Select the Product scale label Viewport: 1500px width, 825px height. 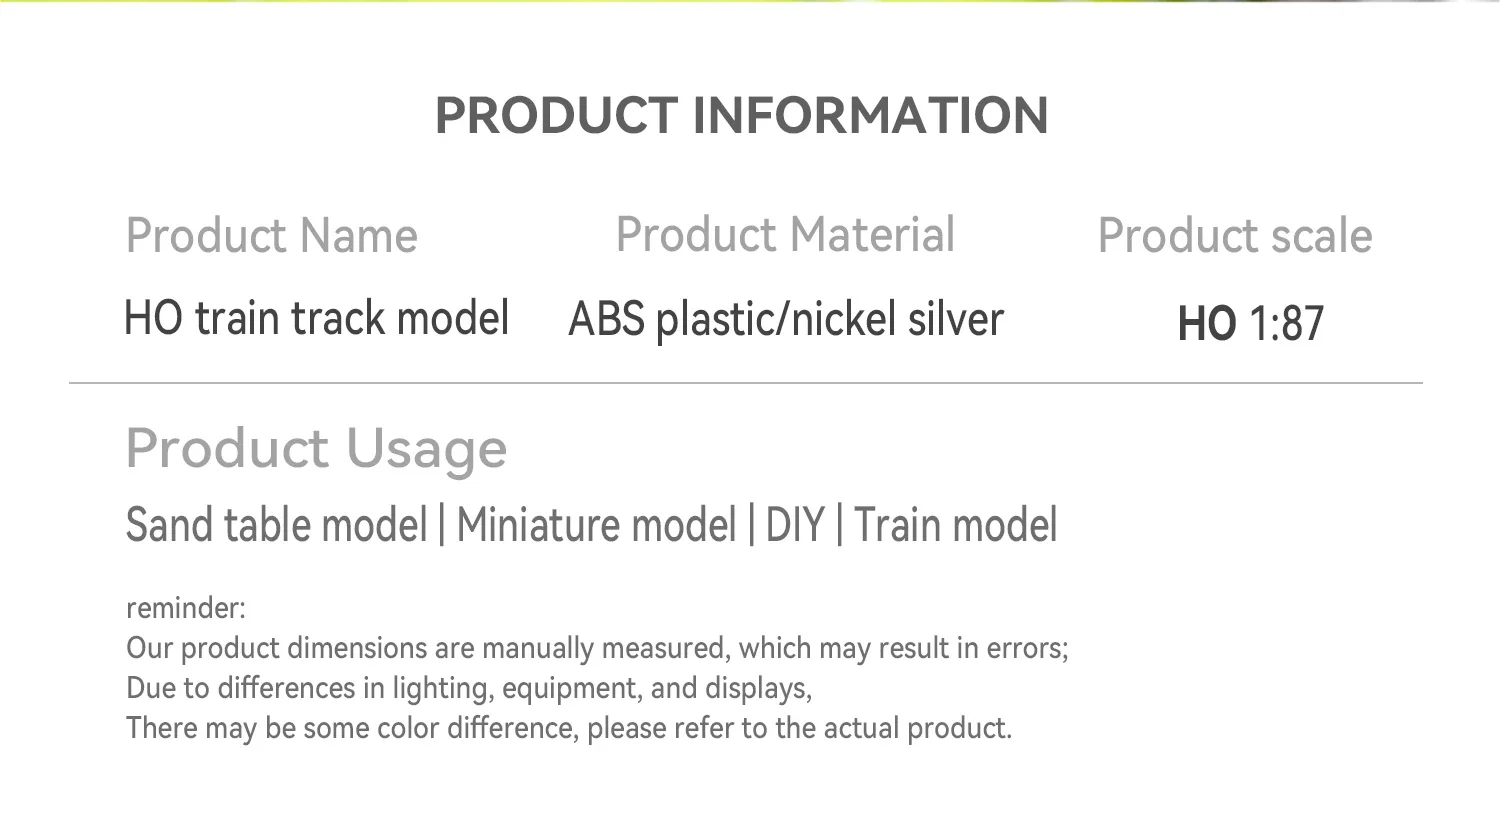pyautogui.click(x=1235, y=237)
